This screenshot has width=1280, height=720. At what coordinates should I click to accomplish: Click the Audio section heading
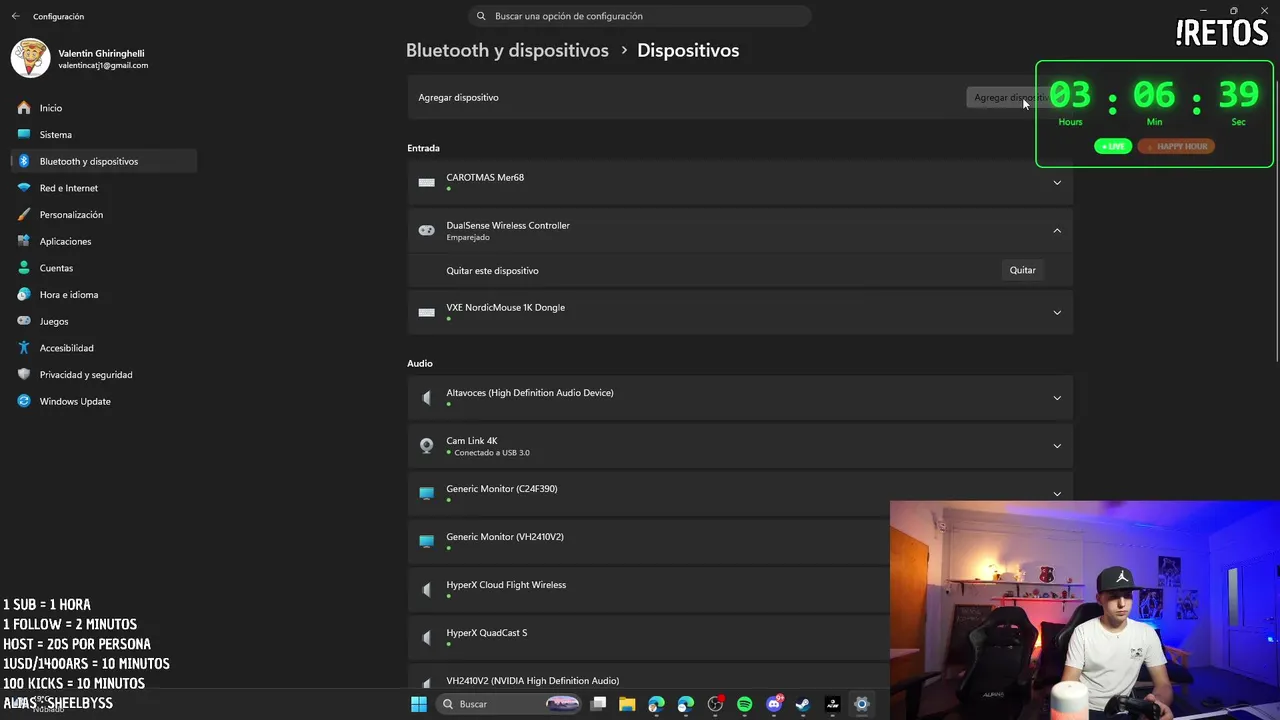point(420,363)
